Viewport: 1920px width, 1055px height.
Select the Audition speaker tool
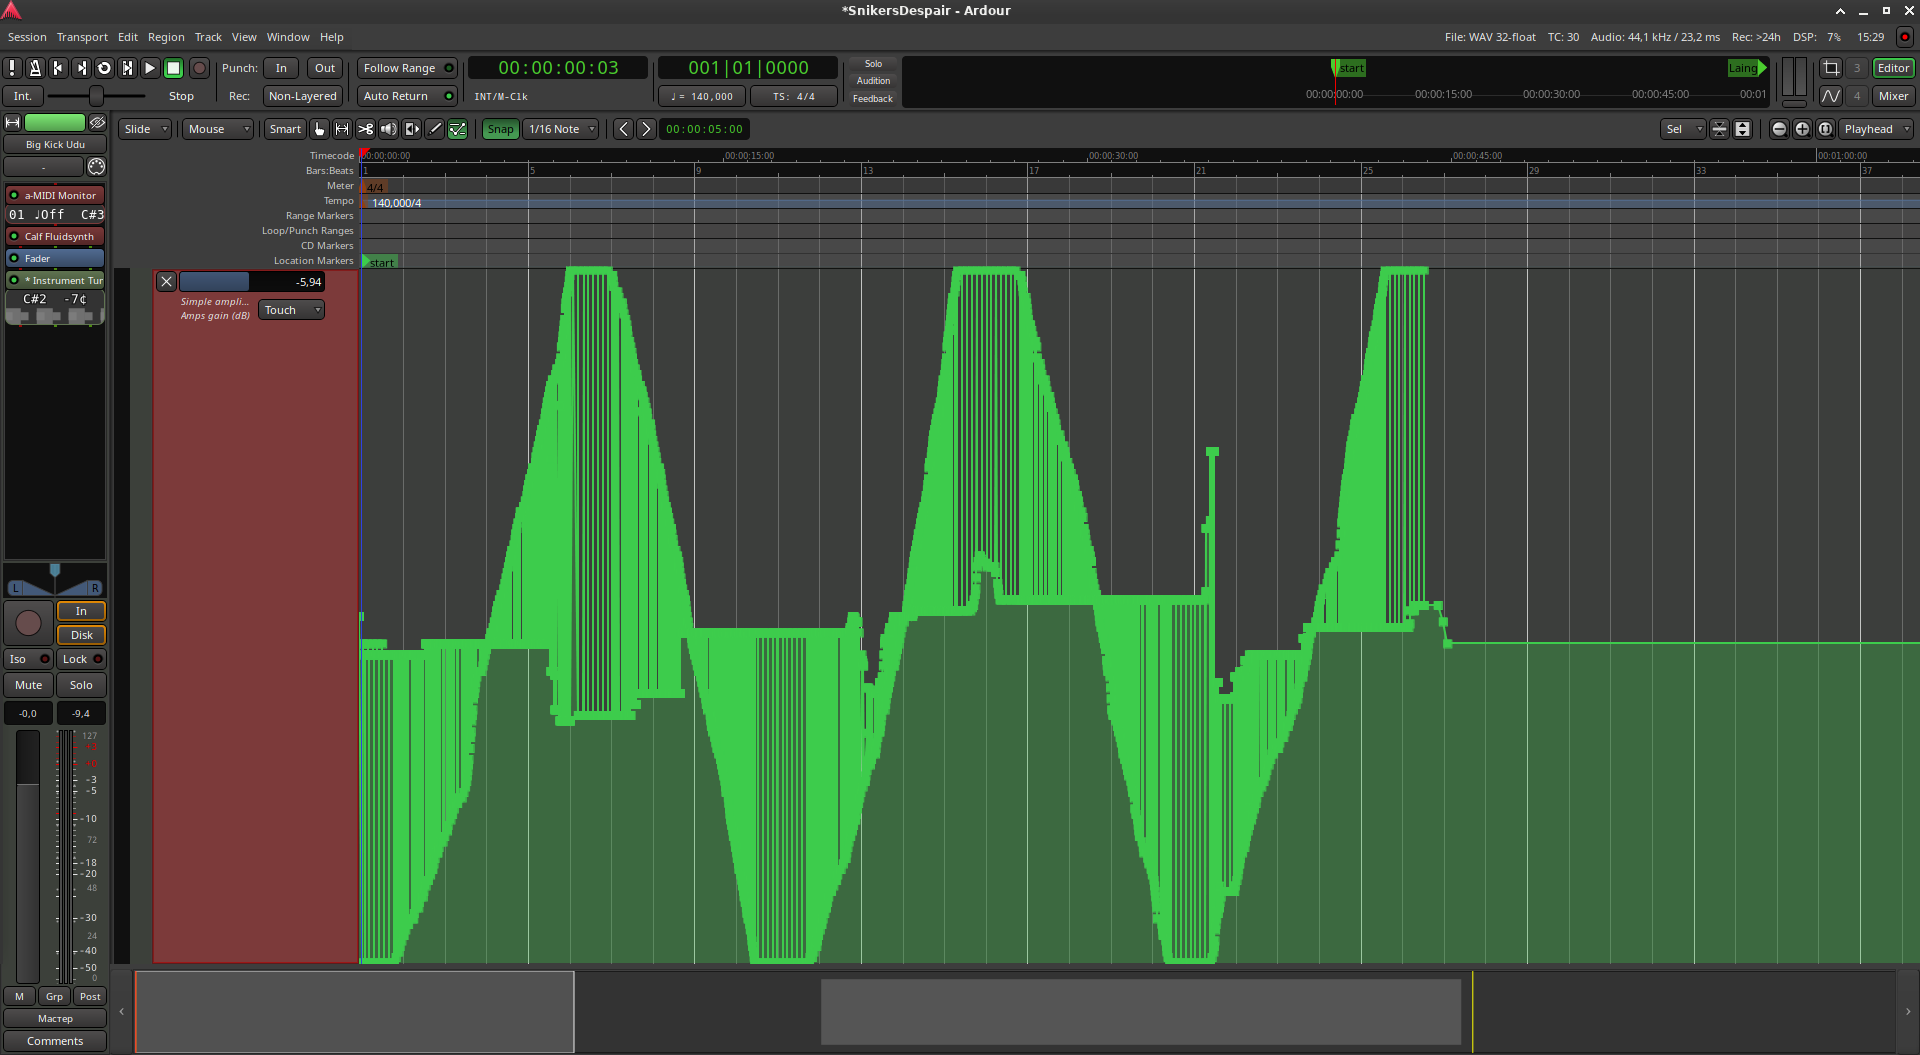tap(388, 129)
